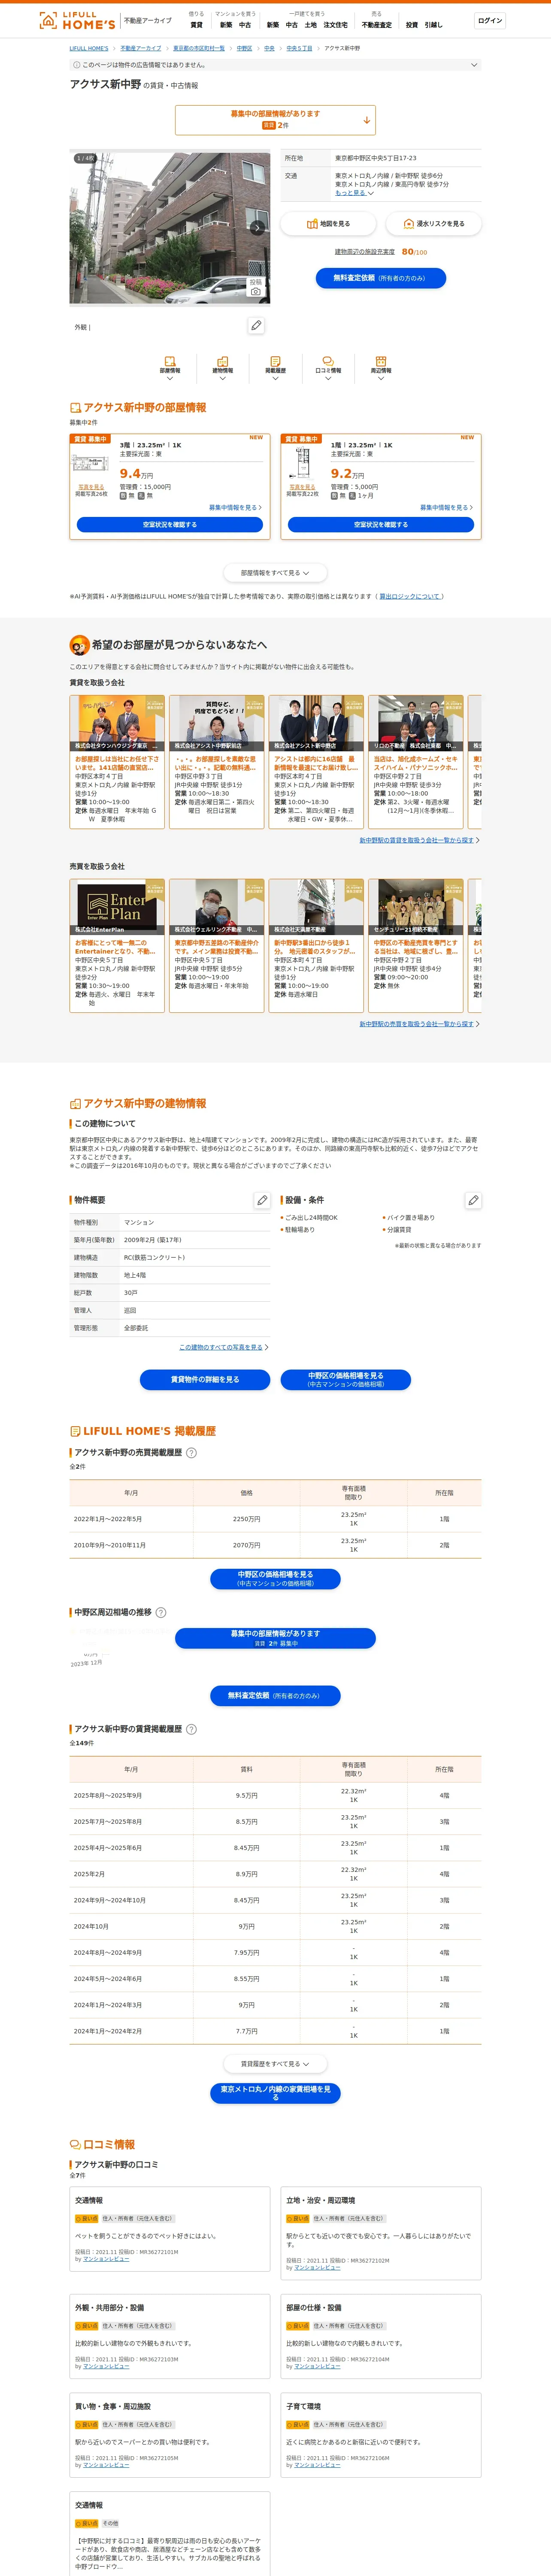Expand もっと見る for more transit info
This screenshot has height=2576, width=551.
coord(354,193)
